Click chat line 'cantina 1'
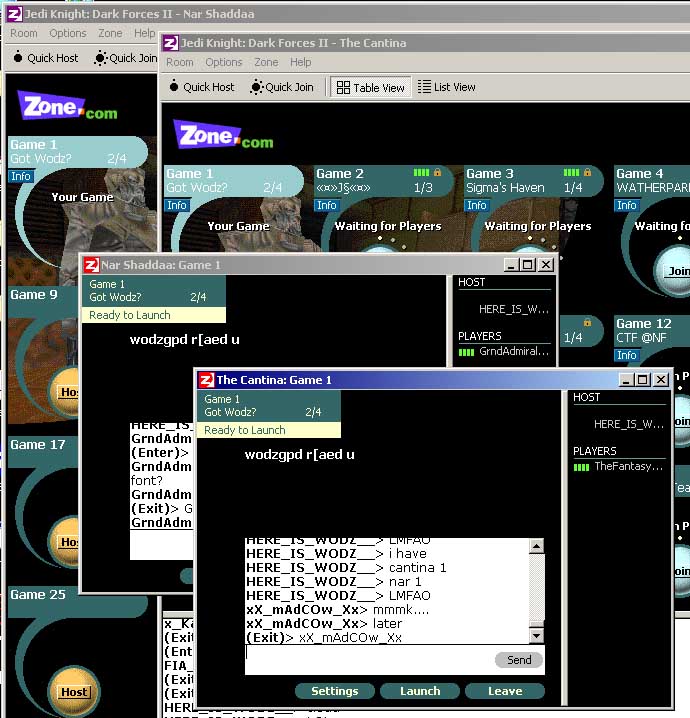This screenshot has width=690, height=718. (x=346, y=568)
